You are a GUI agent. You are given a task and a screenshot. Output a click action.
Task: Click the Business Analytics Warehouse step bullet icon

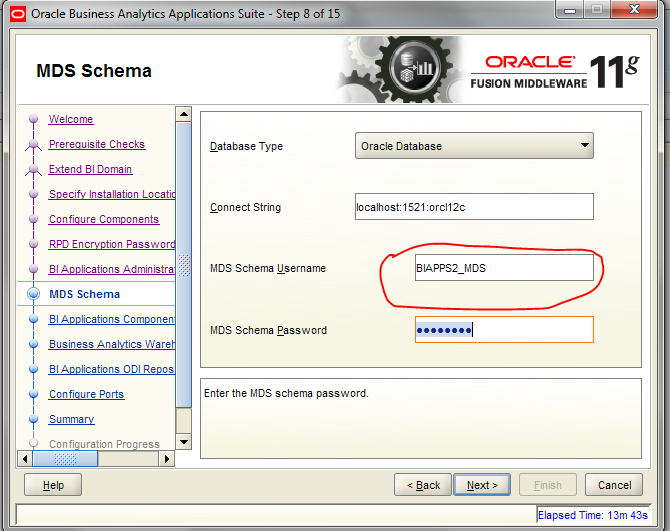33,344
